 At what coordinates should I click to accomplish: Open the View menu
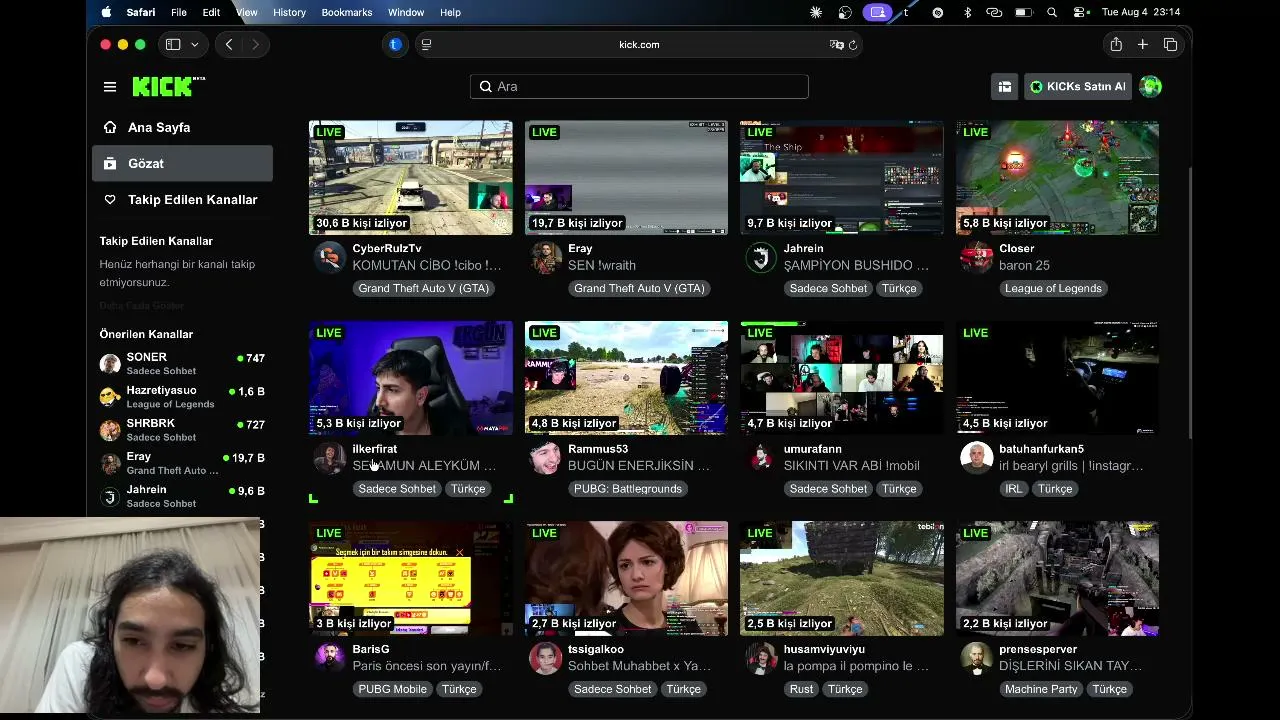[246, 12]
